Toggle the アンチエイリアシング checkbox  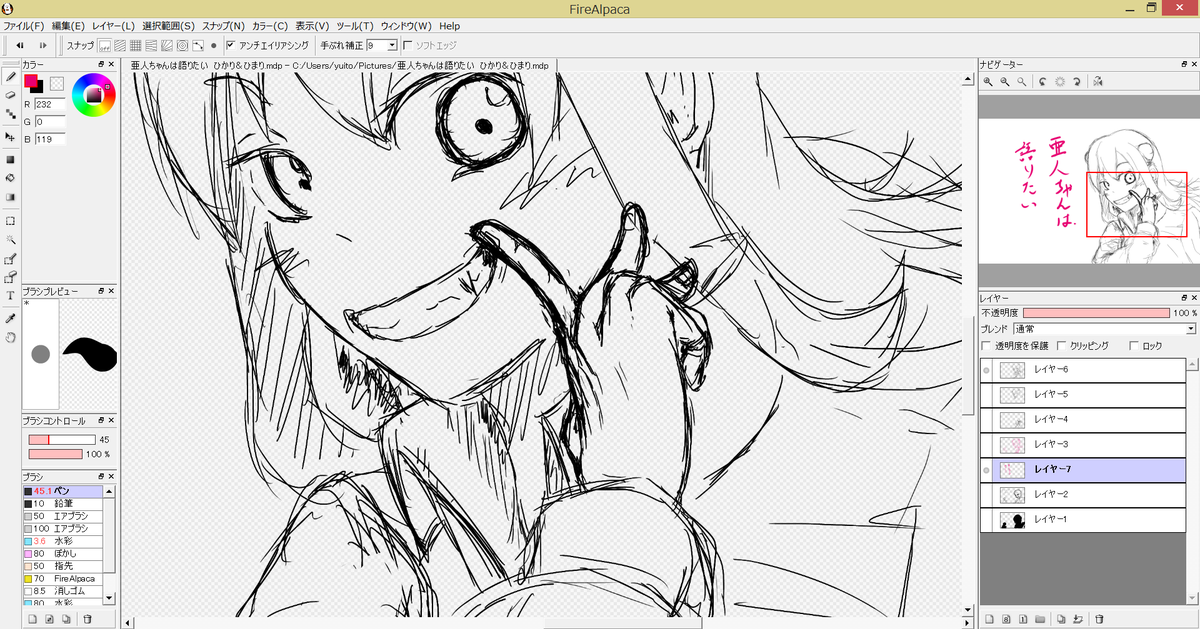click(231, 45)
